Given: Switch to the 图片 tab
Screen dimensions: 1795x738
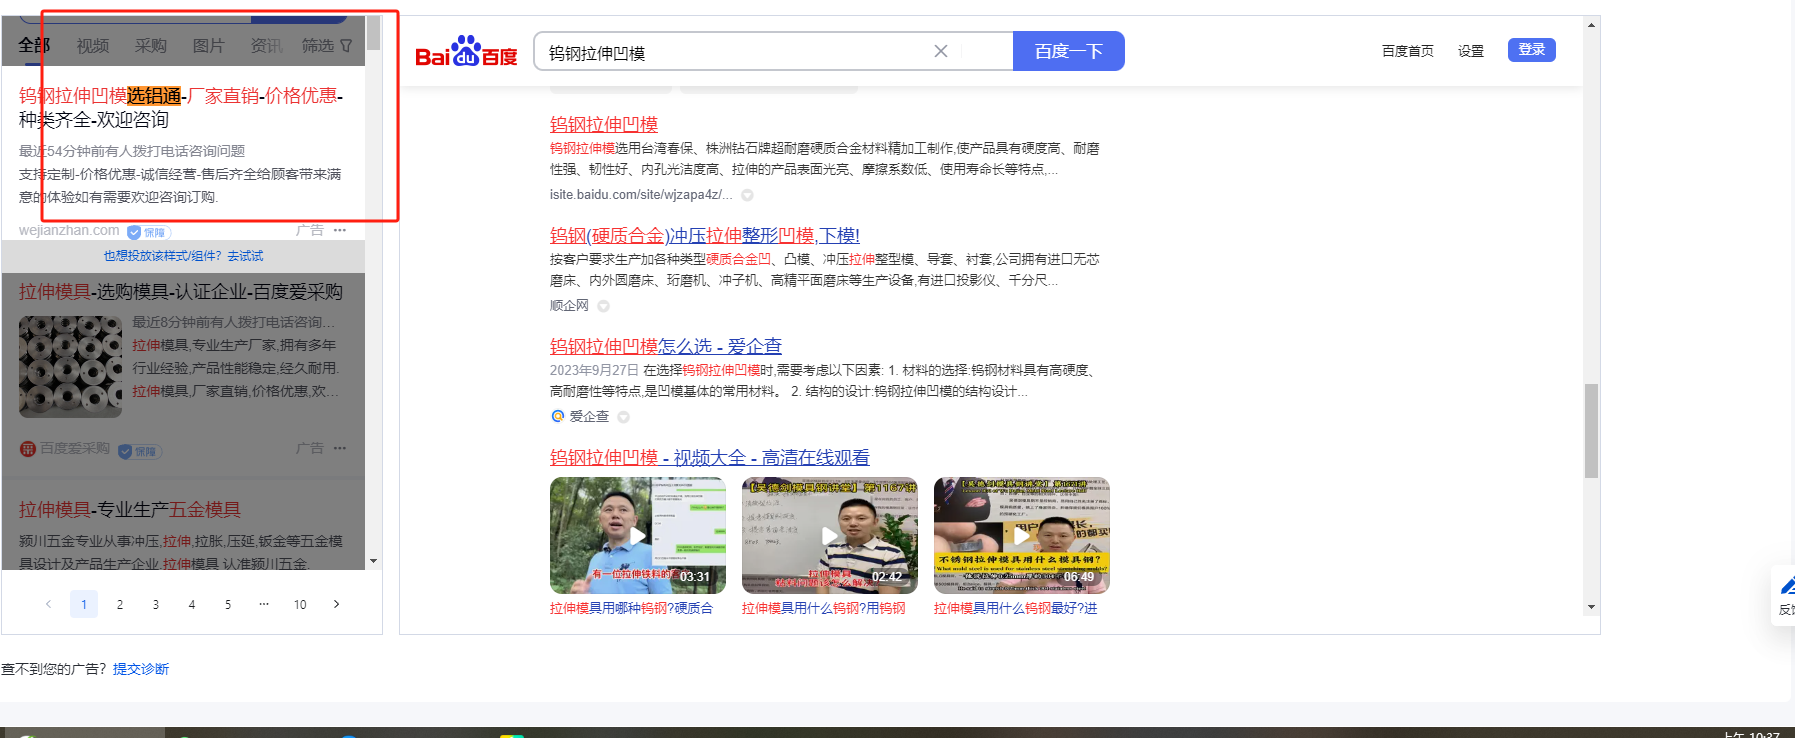Looking at the screenshot, I should pyautogui.click(x=209, y=46).
